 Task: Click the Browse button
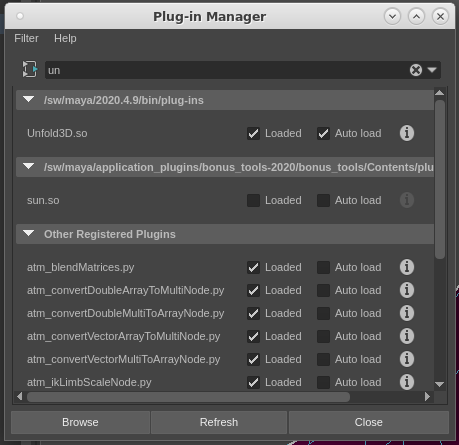coord(80,422)
